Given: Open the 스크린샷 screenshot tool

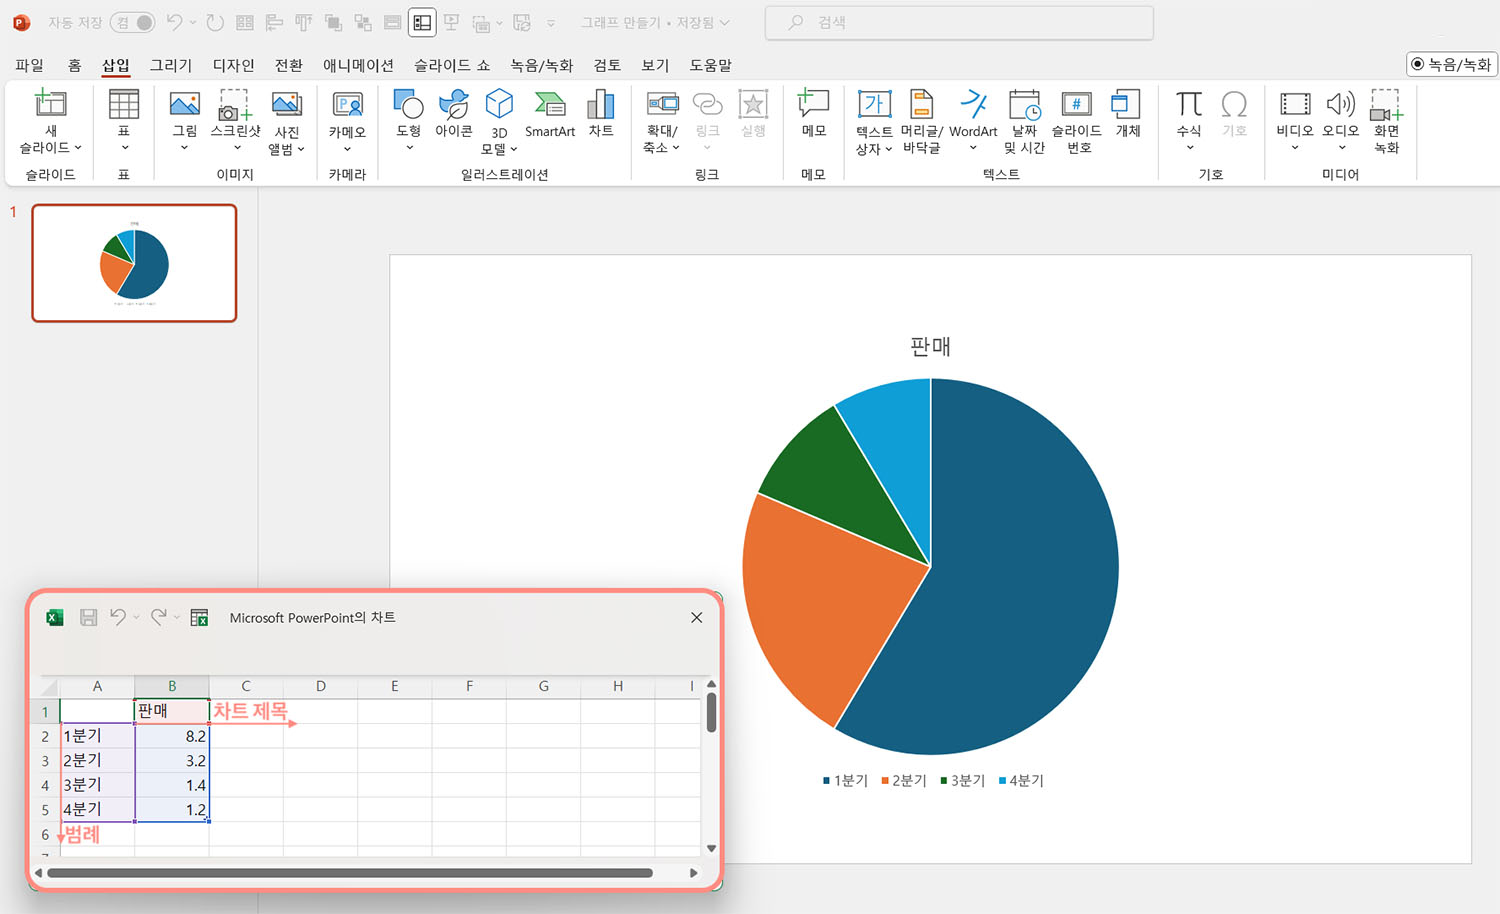Looking at the screenshot, I should click(x=235, y=120).
